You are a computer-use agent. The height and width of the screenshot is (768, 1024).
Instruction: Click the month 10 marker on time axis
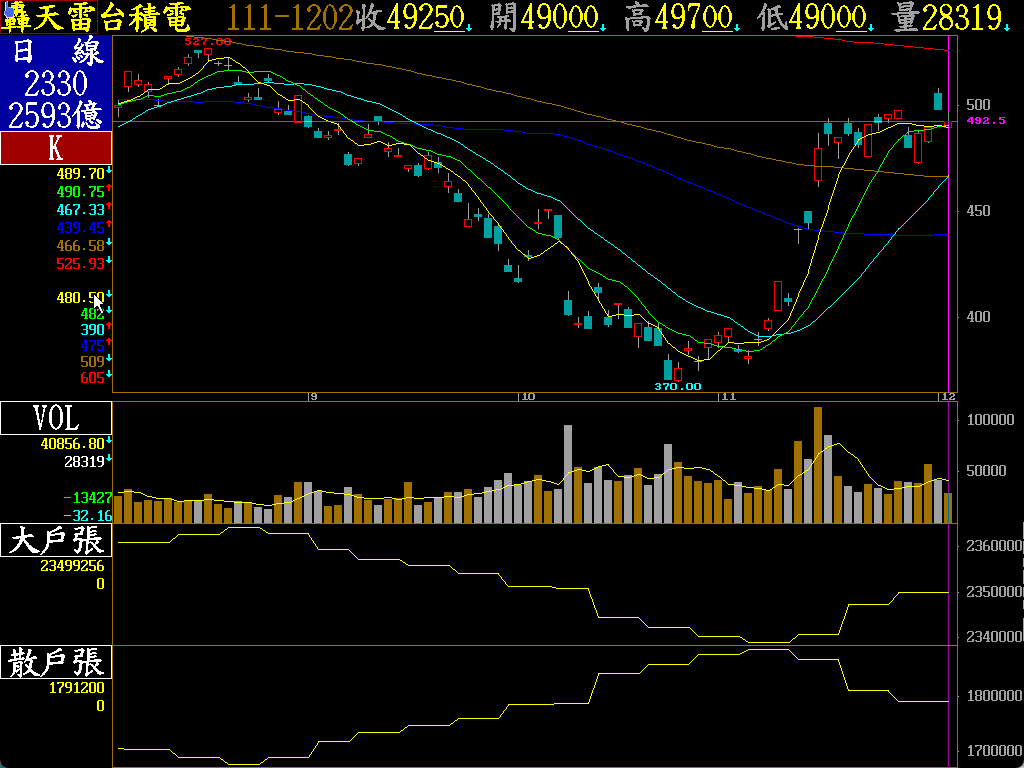[526, 397]
